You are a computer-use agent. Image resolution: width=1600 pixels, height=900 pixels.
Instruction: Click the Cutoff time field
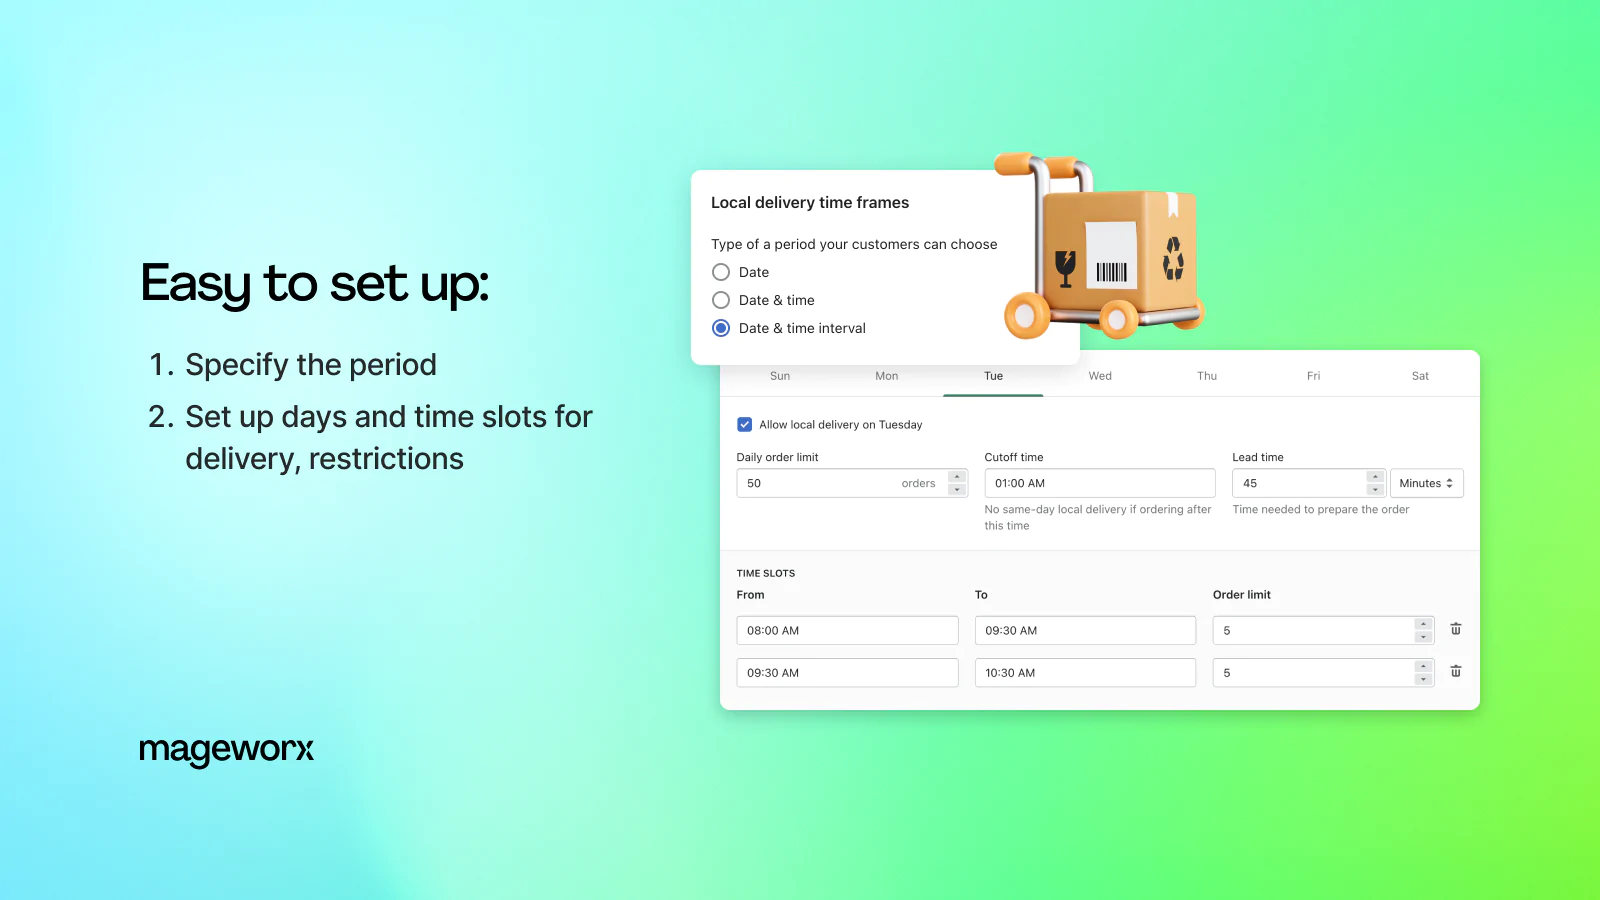click(1100, 483)
